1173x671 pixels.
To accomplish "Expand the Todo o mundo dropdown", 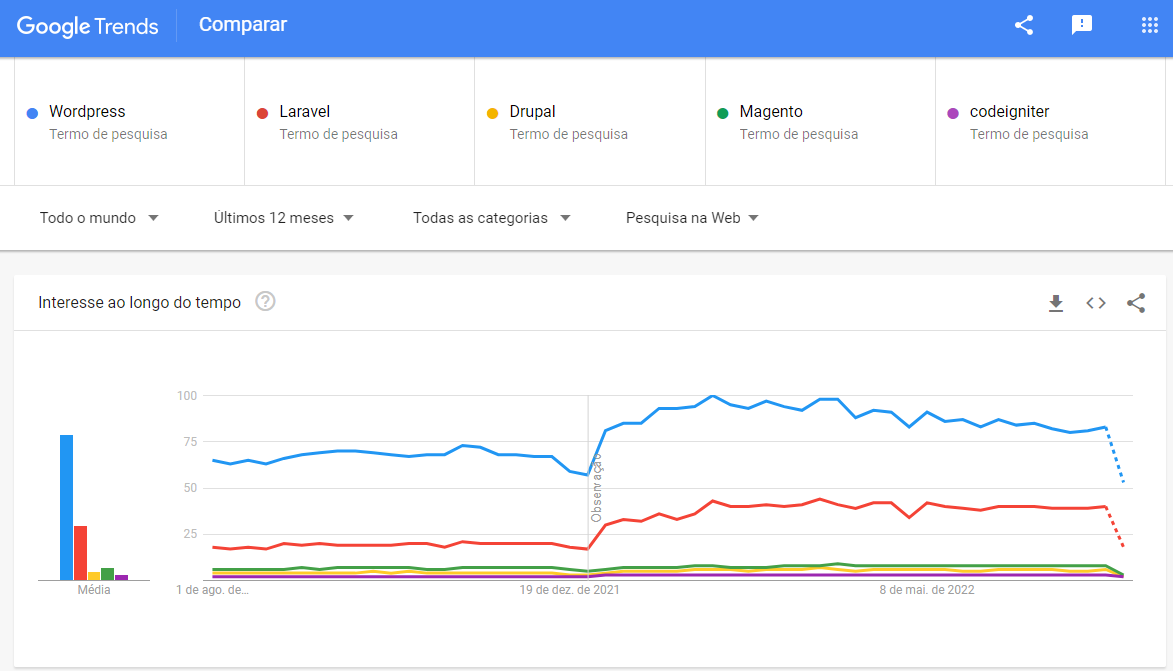I will click(99, 218).
